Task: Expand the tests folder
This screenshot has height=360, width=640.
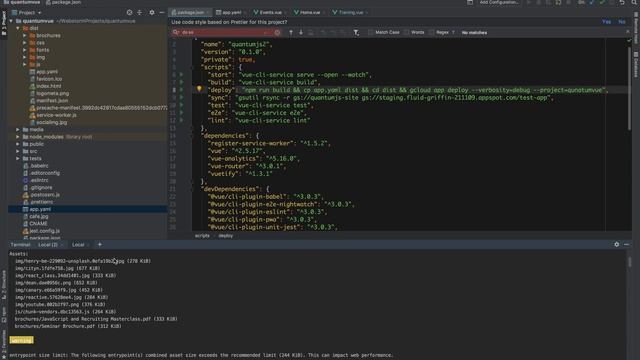Action: pyautogui.click(x=18, y=158)
